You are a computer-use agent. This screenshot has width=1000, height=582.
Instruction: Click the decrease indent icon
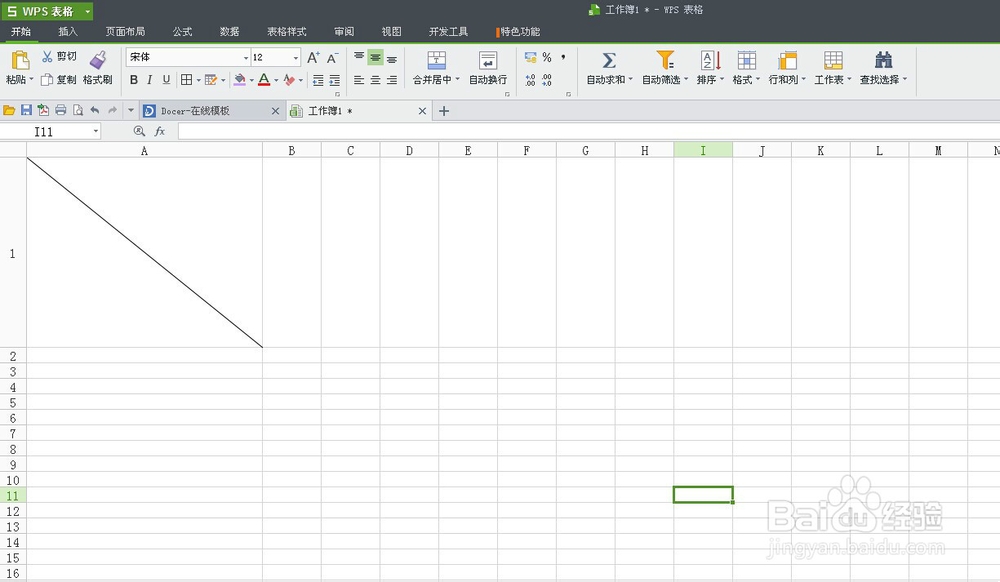tap(318, 80)
